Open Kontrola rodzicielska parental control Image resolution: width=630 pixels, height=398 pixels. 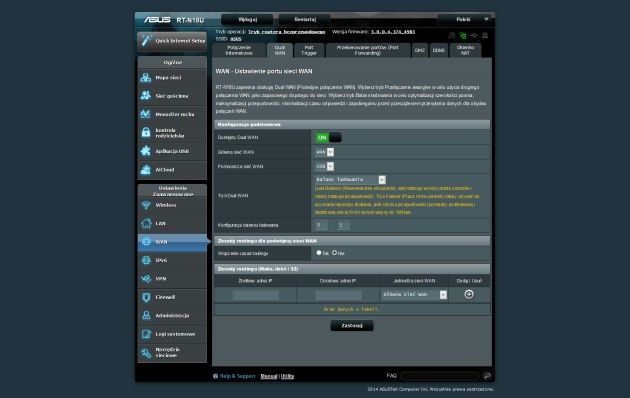click(172, 133)
